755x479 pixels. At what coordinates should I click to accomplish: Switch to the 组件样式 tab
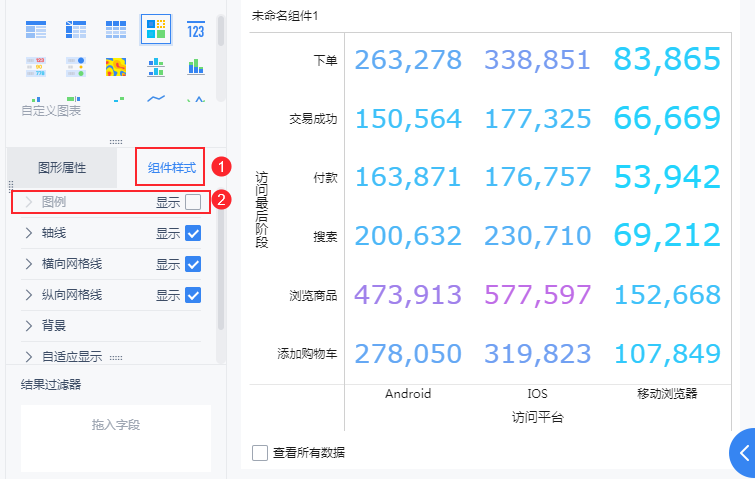click(x=171, y=168)
